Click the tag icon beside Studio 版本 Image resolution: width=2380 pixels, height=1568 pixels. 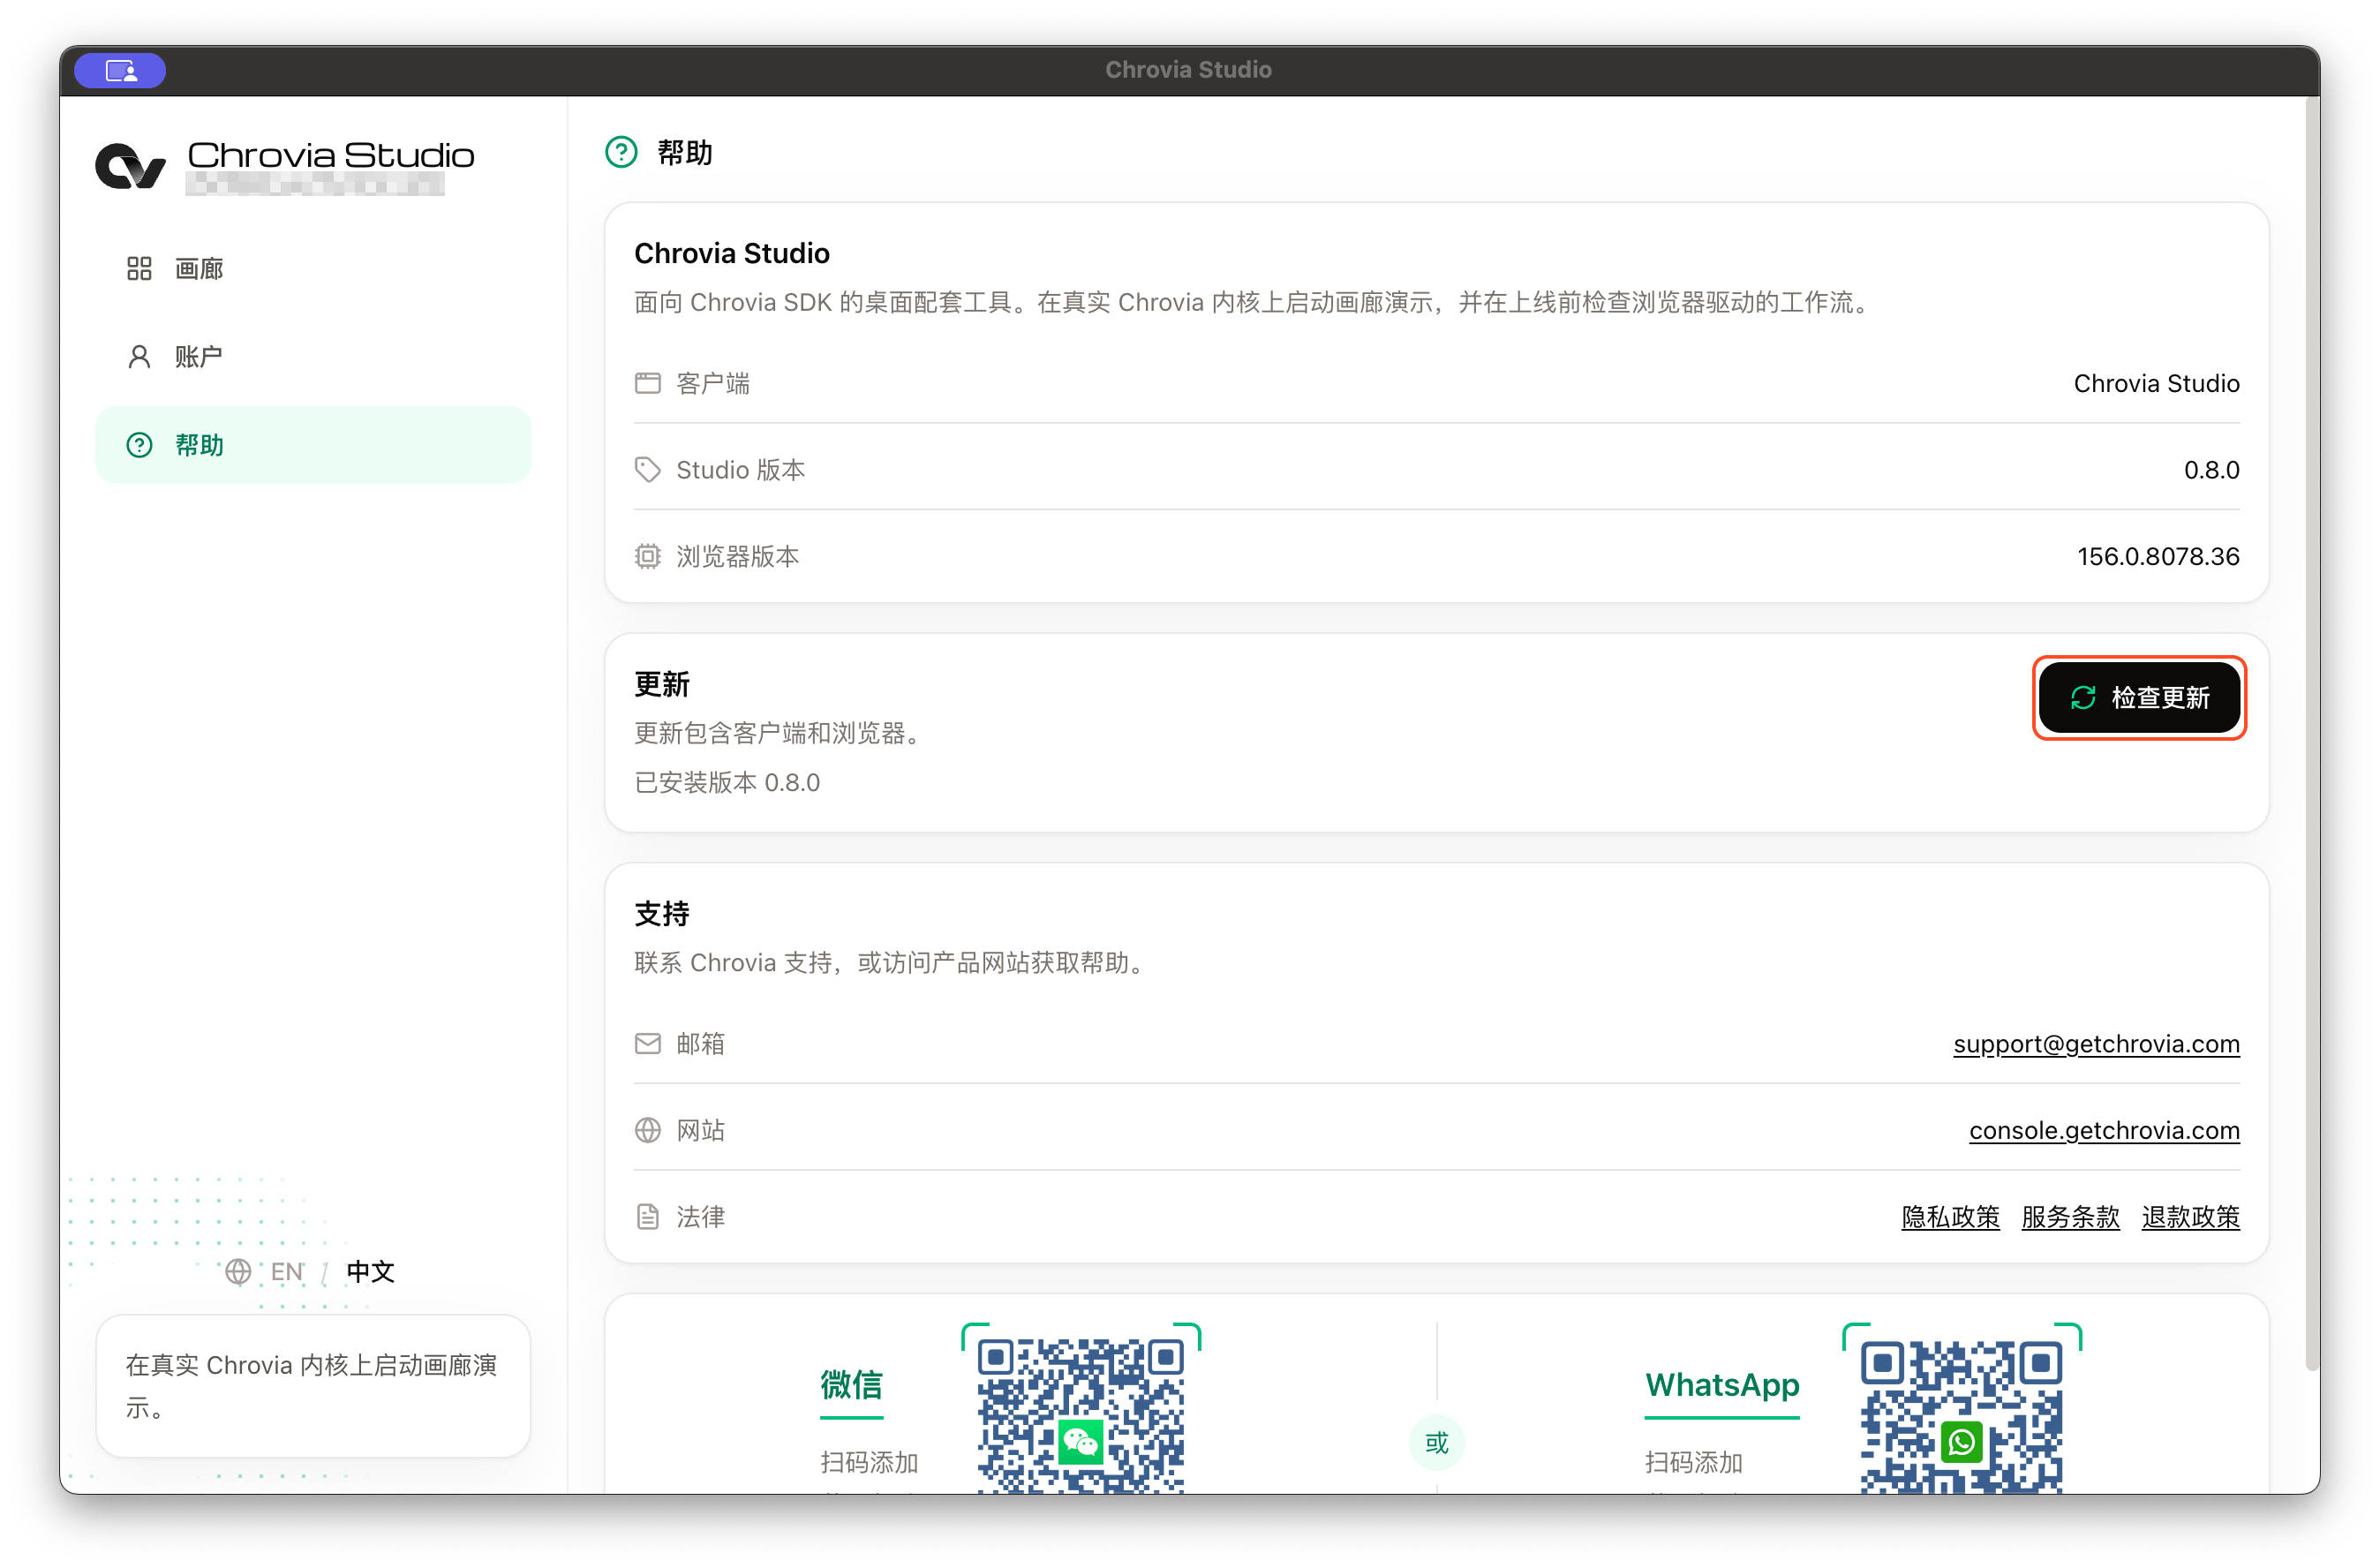[648, 469]
